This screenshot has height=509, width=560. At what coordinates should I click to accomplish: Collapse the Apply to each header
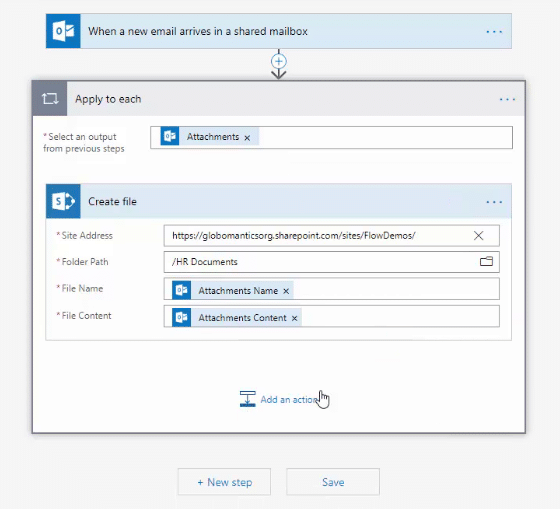[x=279, y=99]
